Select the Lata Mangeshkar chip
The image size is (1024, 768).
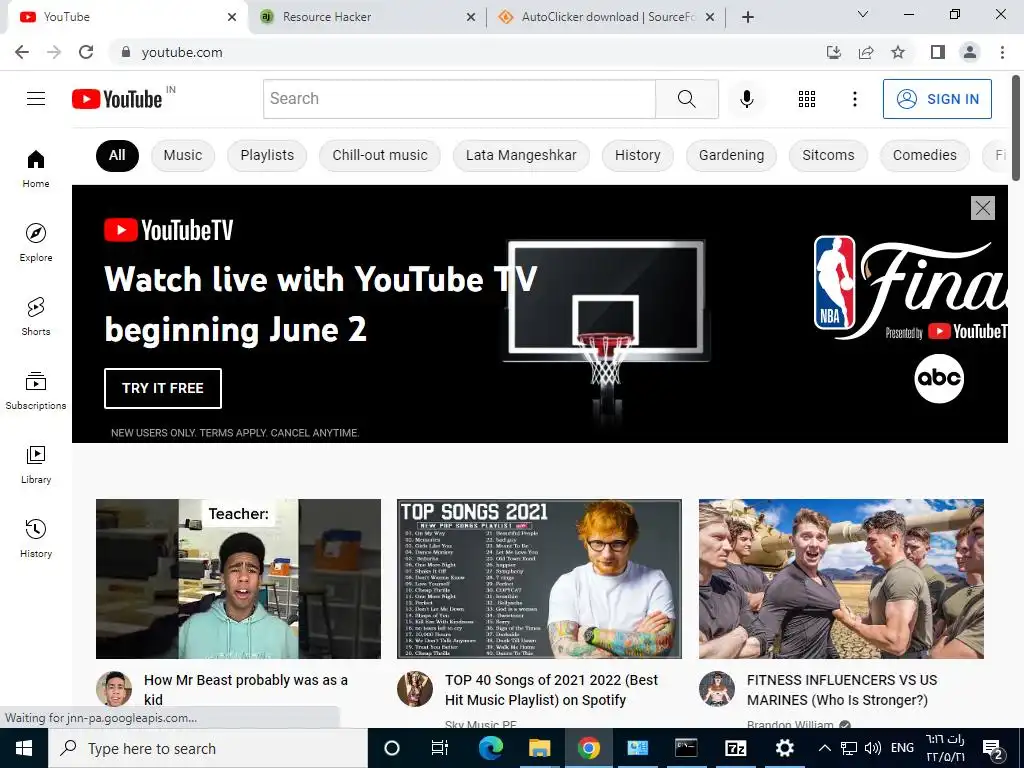[x=521, y=155]
